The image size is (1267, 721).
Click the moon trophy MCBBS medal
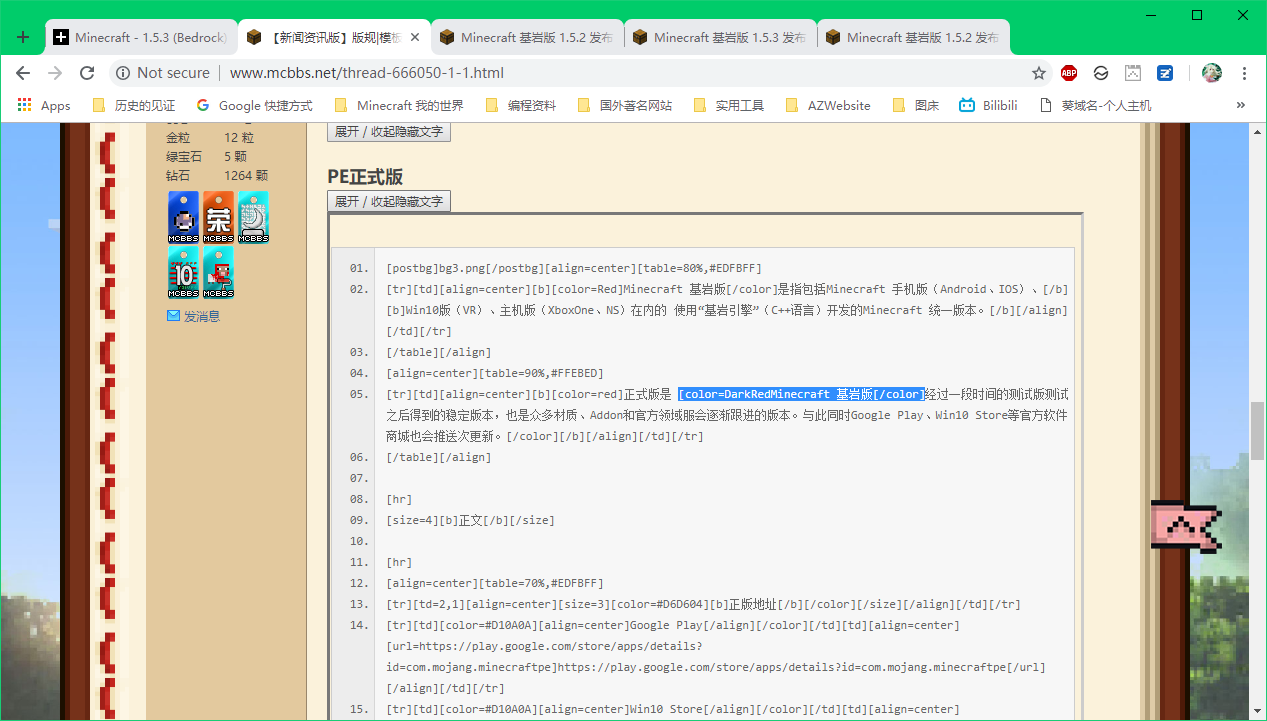tap(253, 217)
